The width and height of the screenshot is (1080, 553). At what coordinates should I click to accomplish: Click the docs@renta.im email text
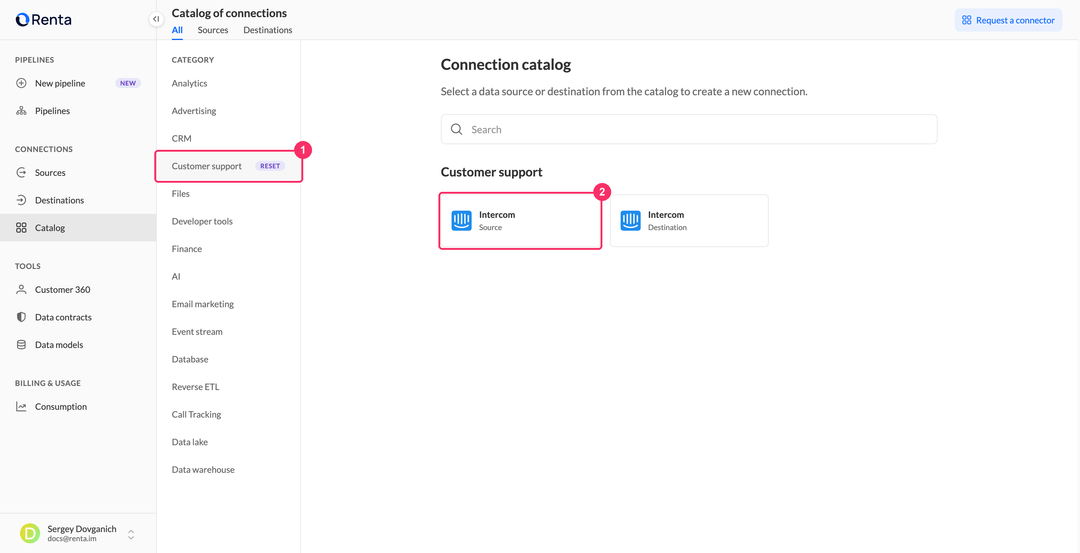tap(72, 539)
